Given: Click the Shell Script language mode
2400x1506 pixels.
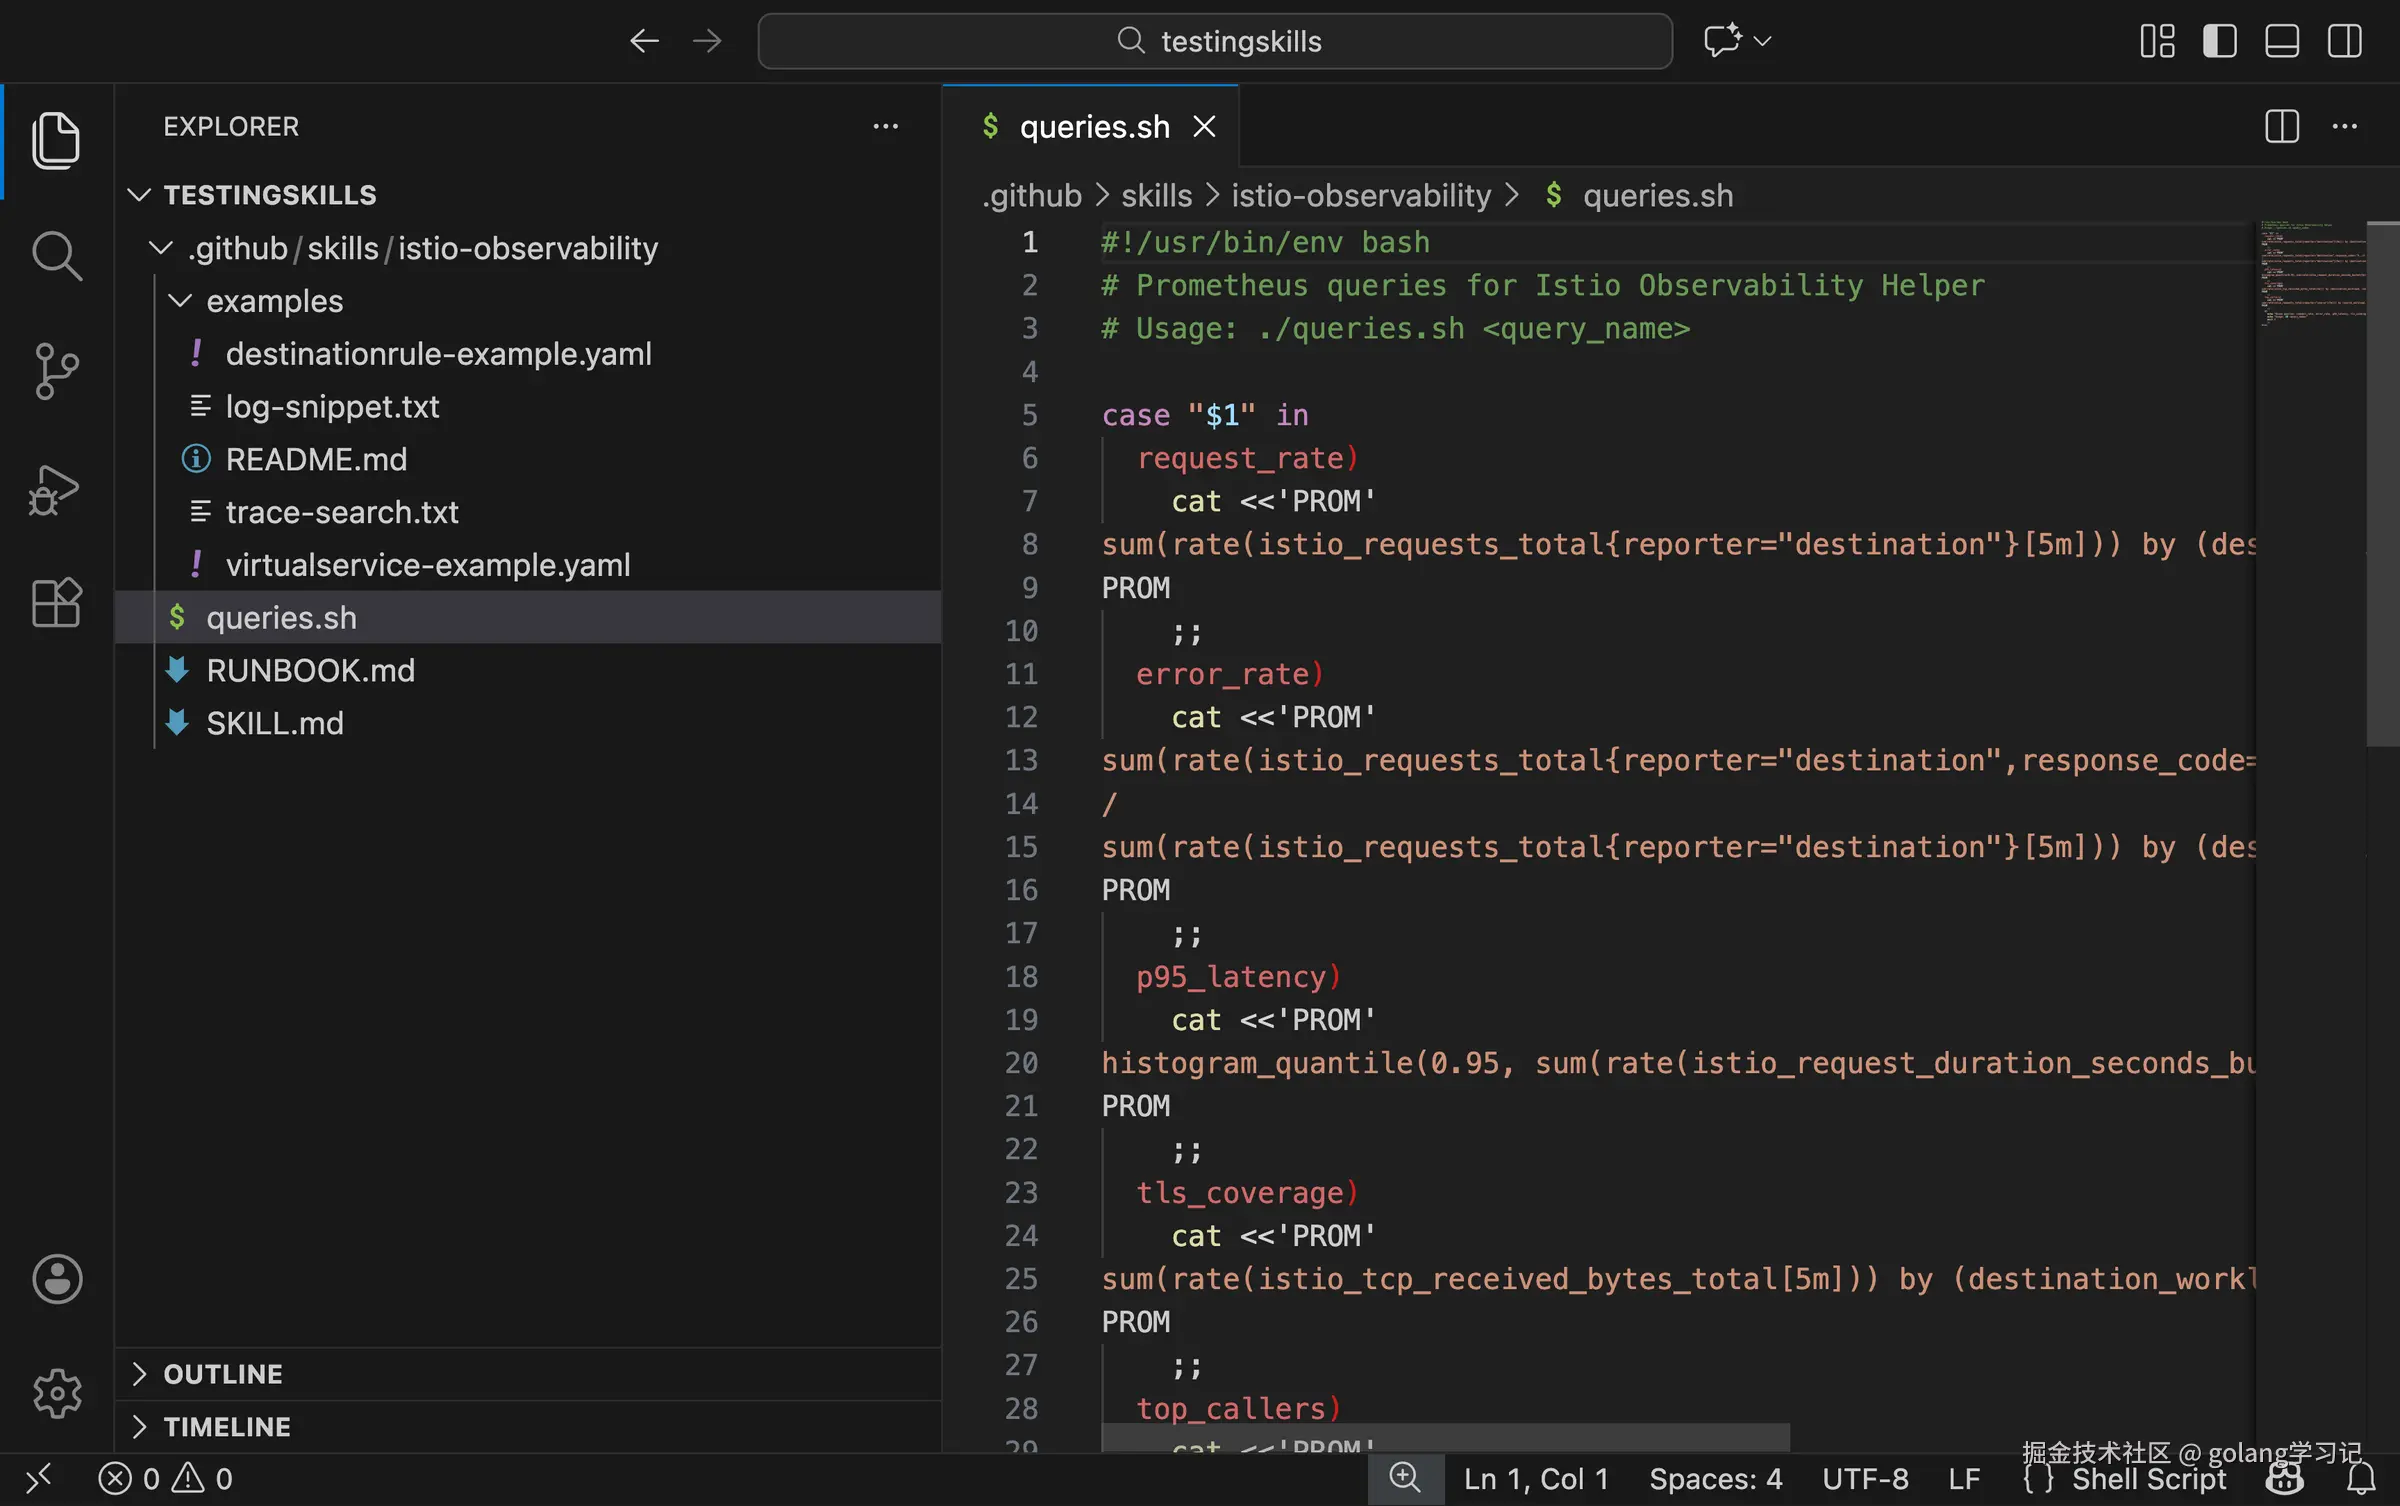Looking at the screenshot, I should [2148, 1479].
